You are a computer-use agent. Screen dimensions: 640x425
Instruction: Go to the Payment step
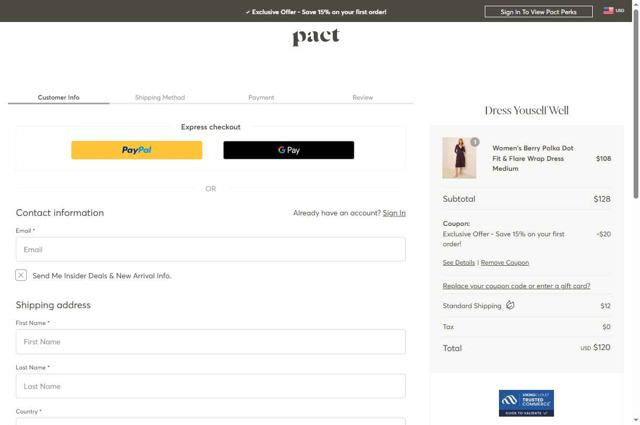tap(261, 97)
